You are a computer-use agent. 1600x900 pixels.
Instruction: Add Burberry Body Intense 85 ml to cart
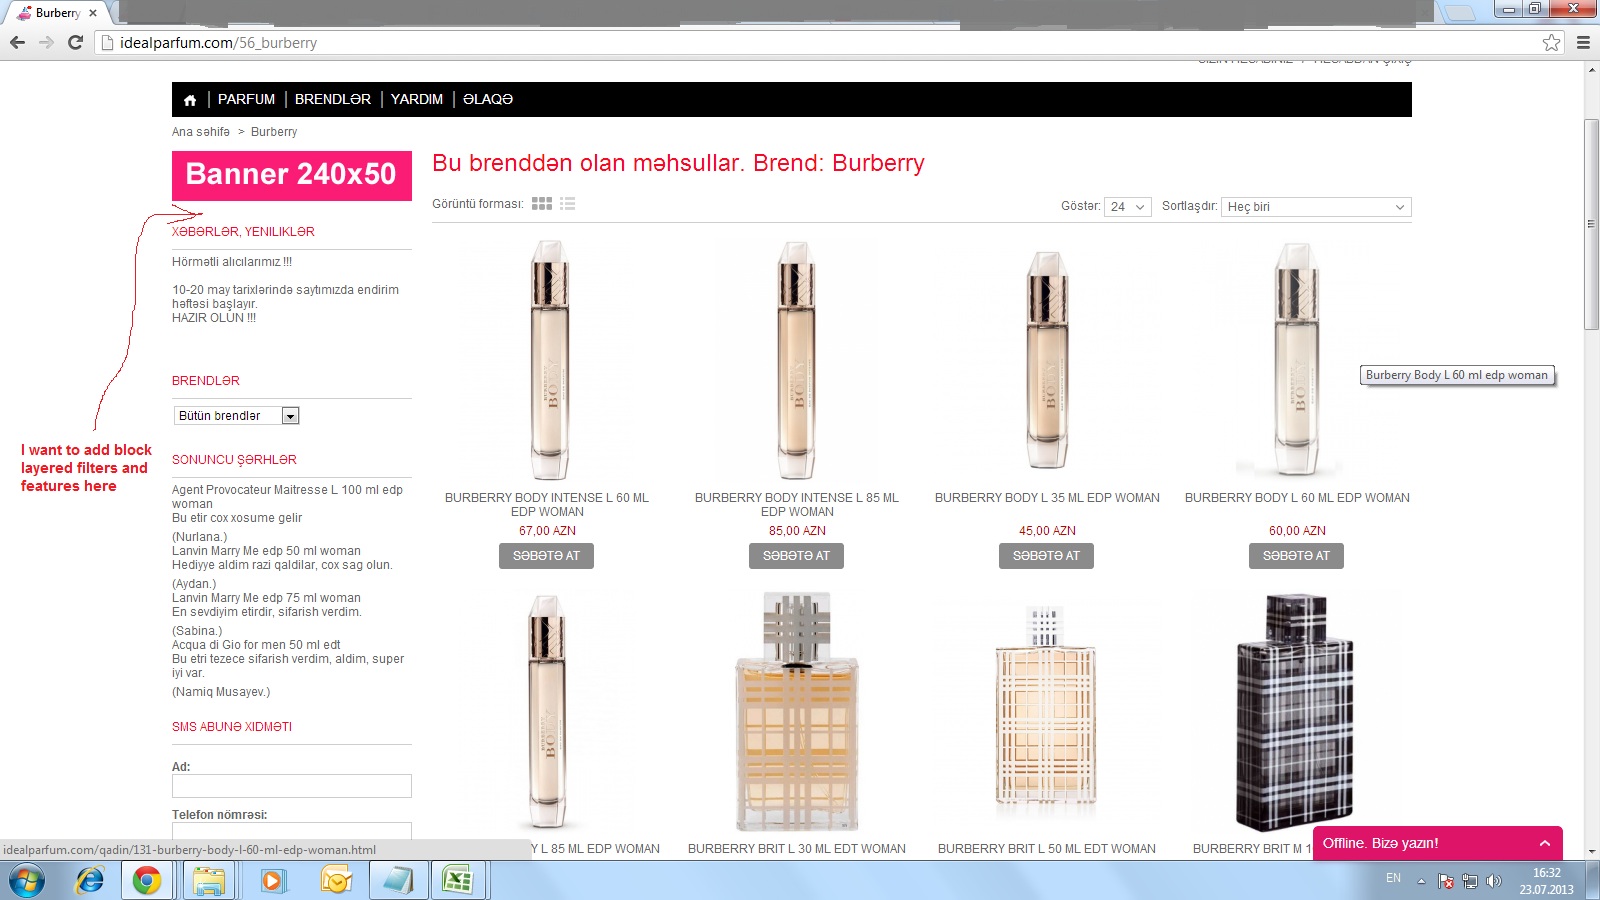(796, 556)
